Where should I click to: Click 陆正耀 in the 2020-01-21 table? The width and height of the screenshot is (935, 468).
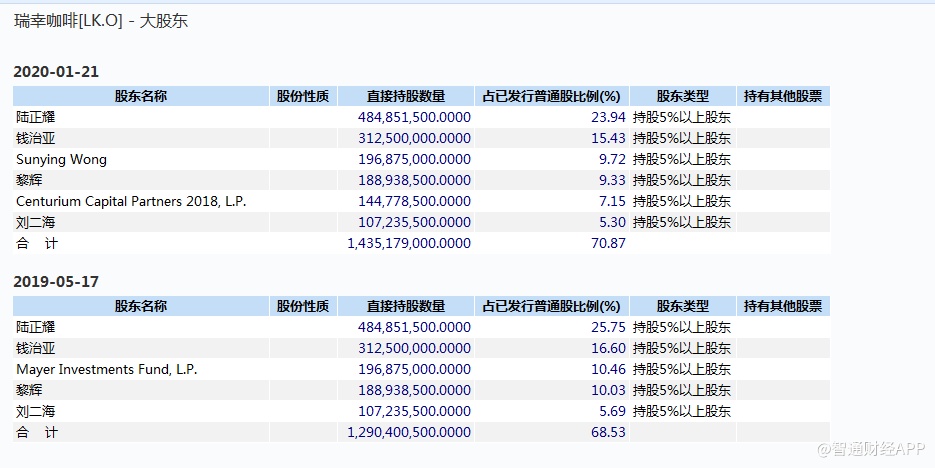pos(36,117)
